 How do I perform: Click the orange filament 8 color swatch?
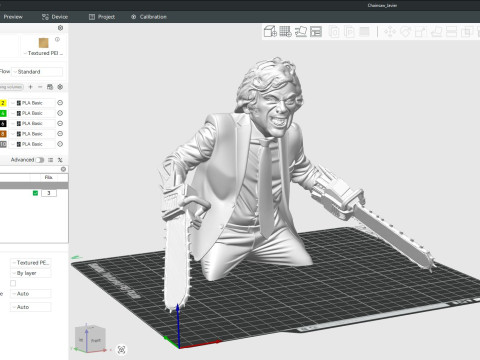[x=3, y=134]
